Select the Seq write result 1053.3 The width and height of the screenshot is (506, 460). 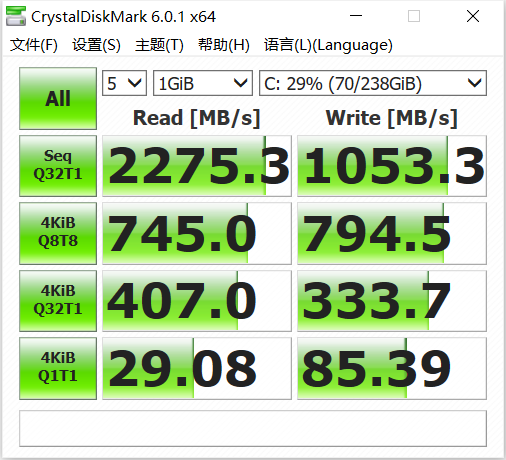click(x=392, y=166)
